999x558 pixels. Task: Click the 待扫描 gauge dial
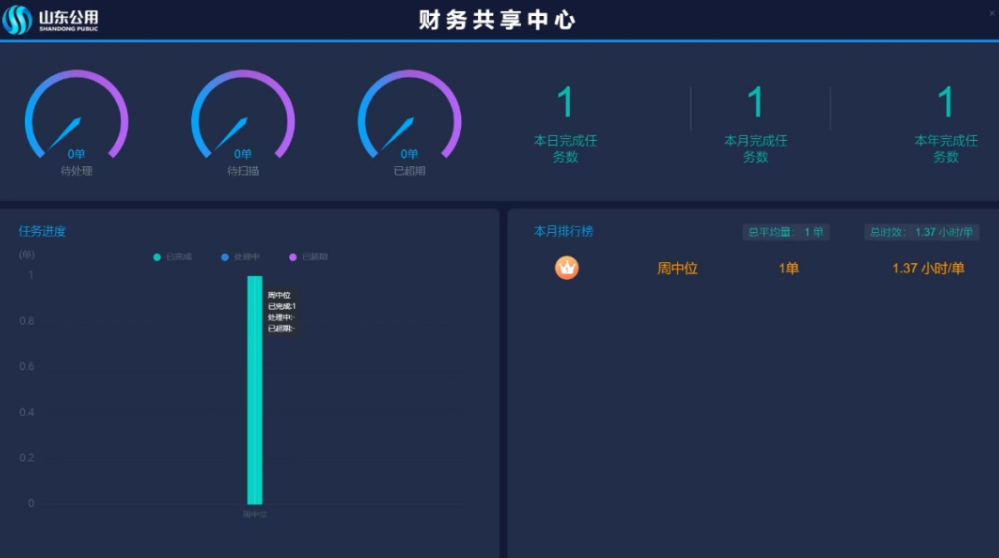243,120
